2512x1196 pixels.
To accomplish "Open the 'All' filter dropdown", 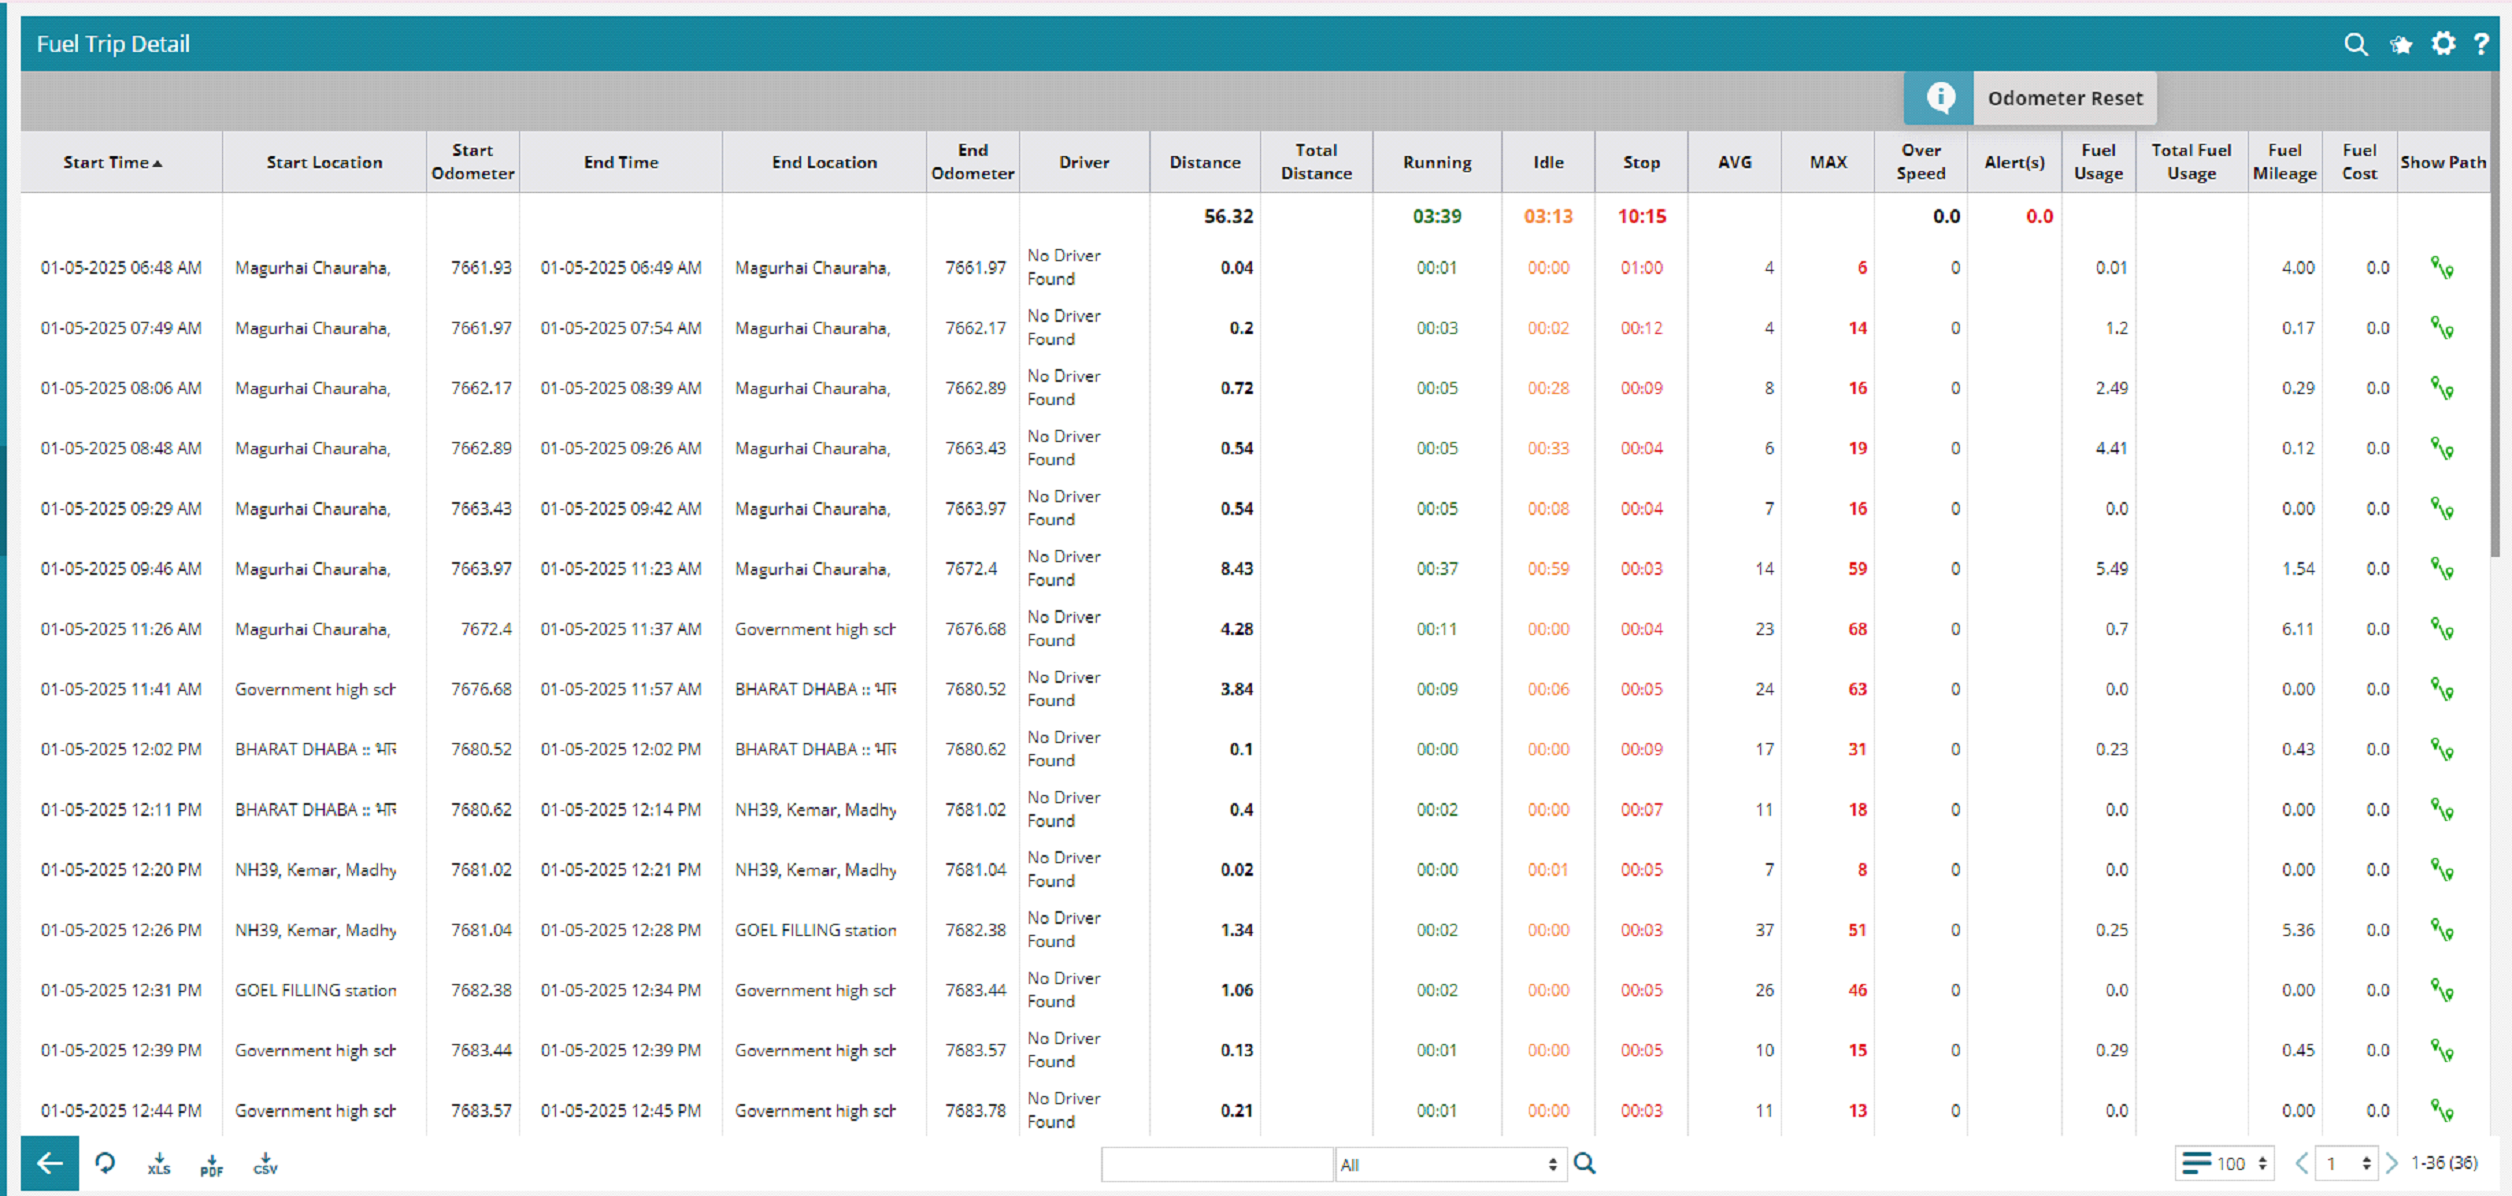I will 1450,1164.
